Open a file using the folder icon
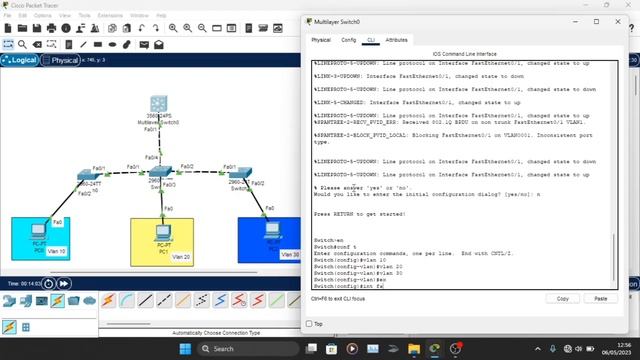The height and width of the screenshot is (360, 640). point(22,28)
